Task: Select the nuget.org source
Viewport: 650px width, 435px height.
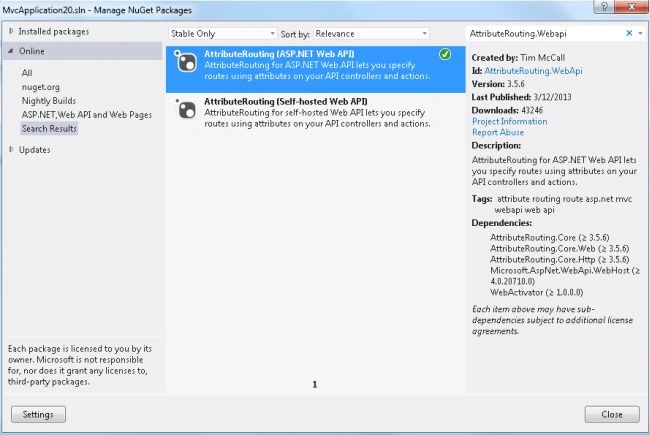Action: click(x=41, y=87)
